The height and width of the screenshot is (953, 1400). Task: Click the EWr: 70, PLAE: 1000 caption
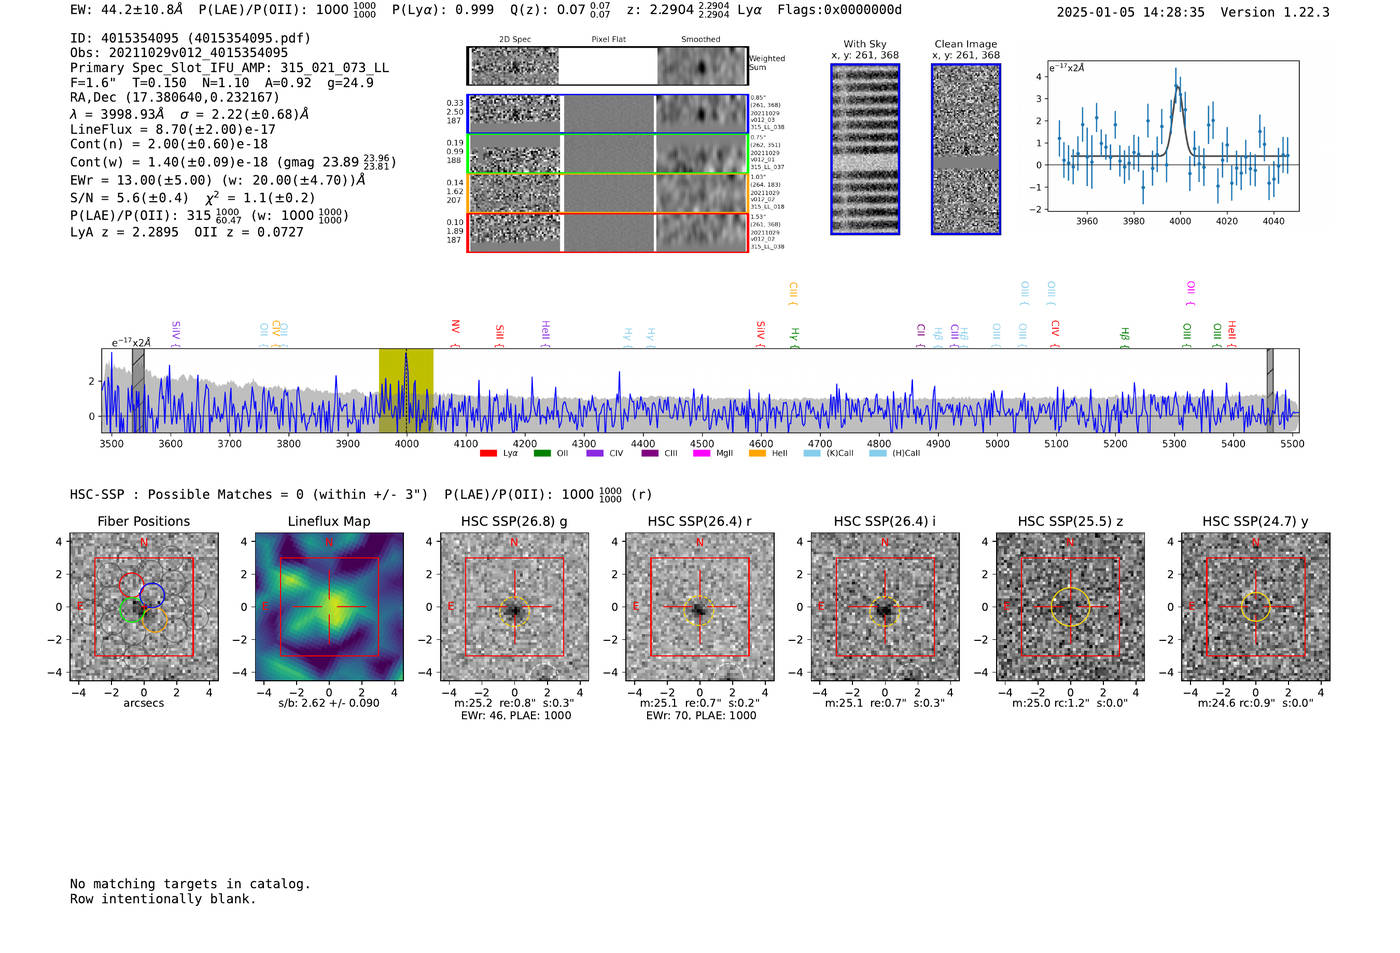(x=701, y=716)
